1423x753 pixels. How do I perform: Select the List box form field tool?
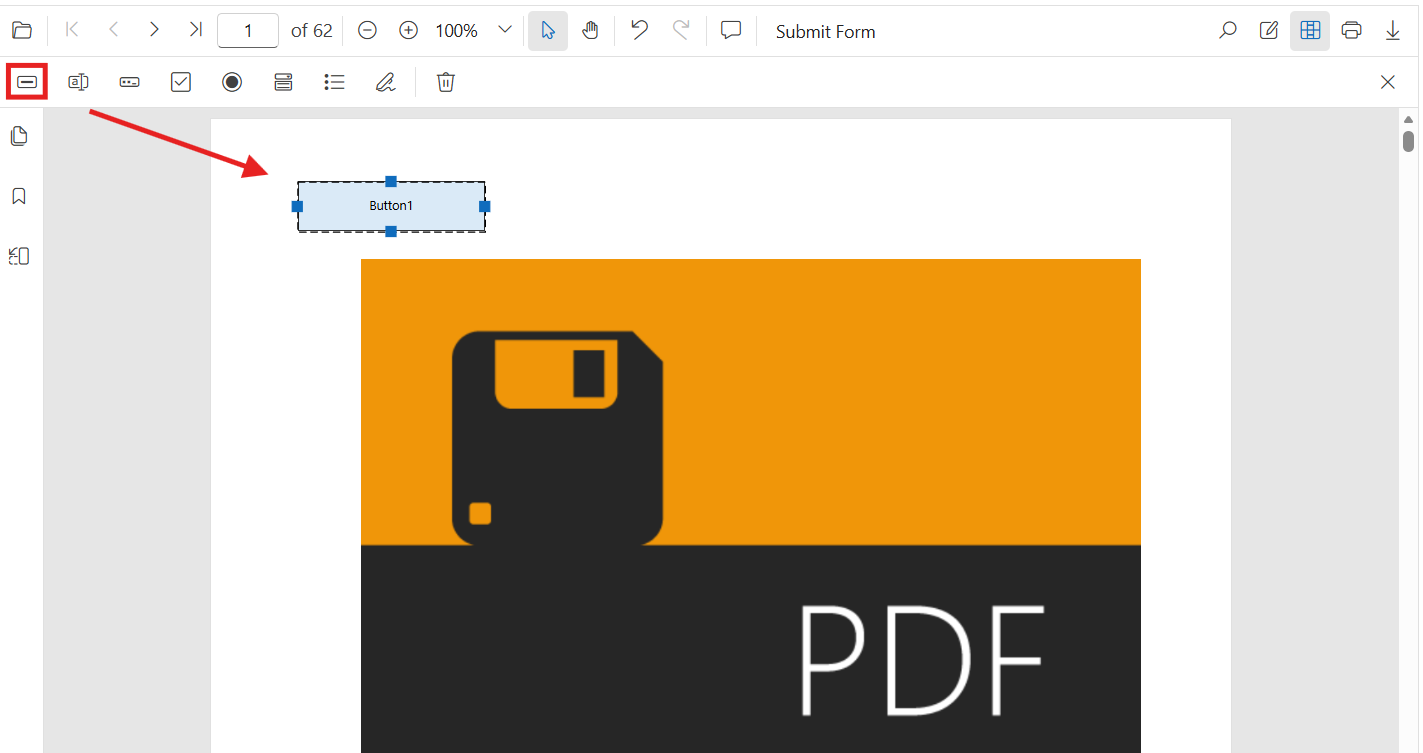[x=335, y=82]
